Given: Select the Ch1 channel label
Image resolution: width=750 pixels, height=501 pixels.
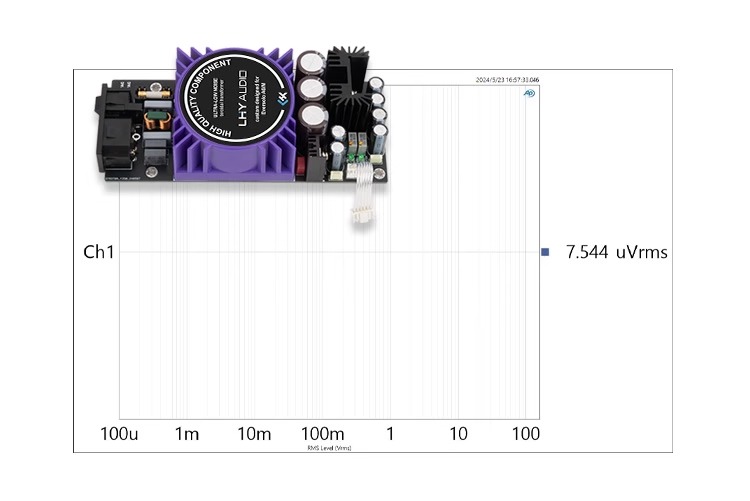Looking at the screenshot, I should 98,253.
